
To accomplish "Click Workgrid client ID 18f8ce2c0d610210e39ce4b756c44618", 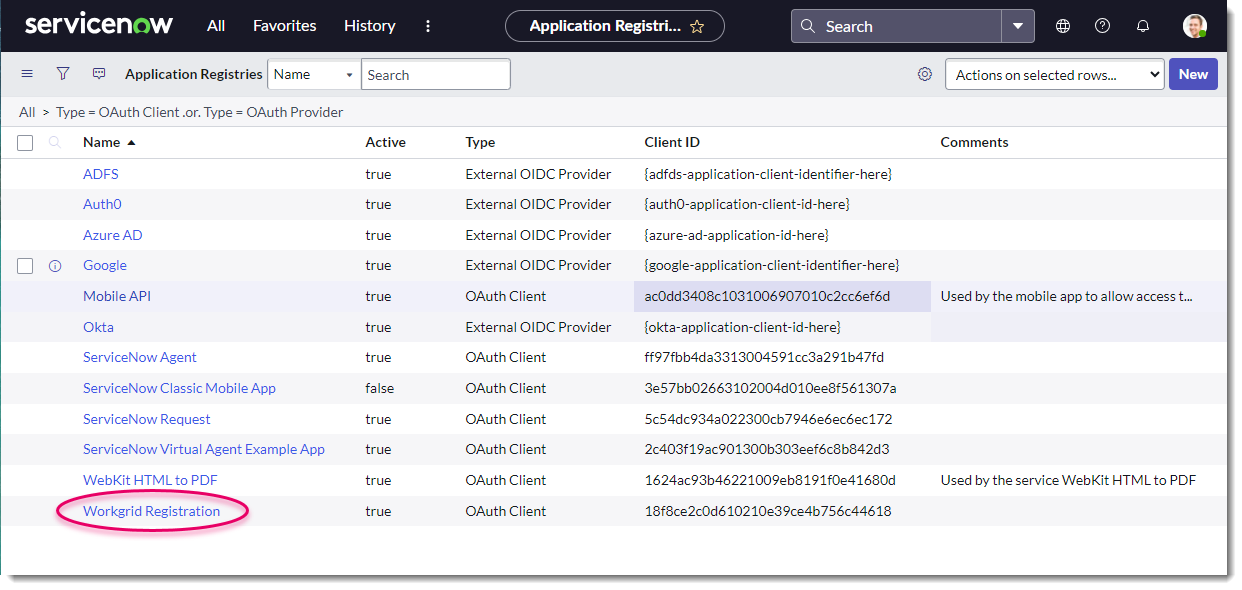I will point(768,511).
